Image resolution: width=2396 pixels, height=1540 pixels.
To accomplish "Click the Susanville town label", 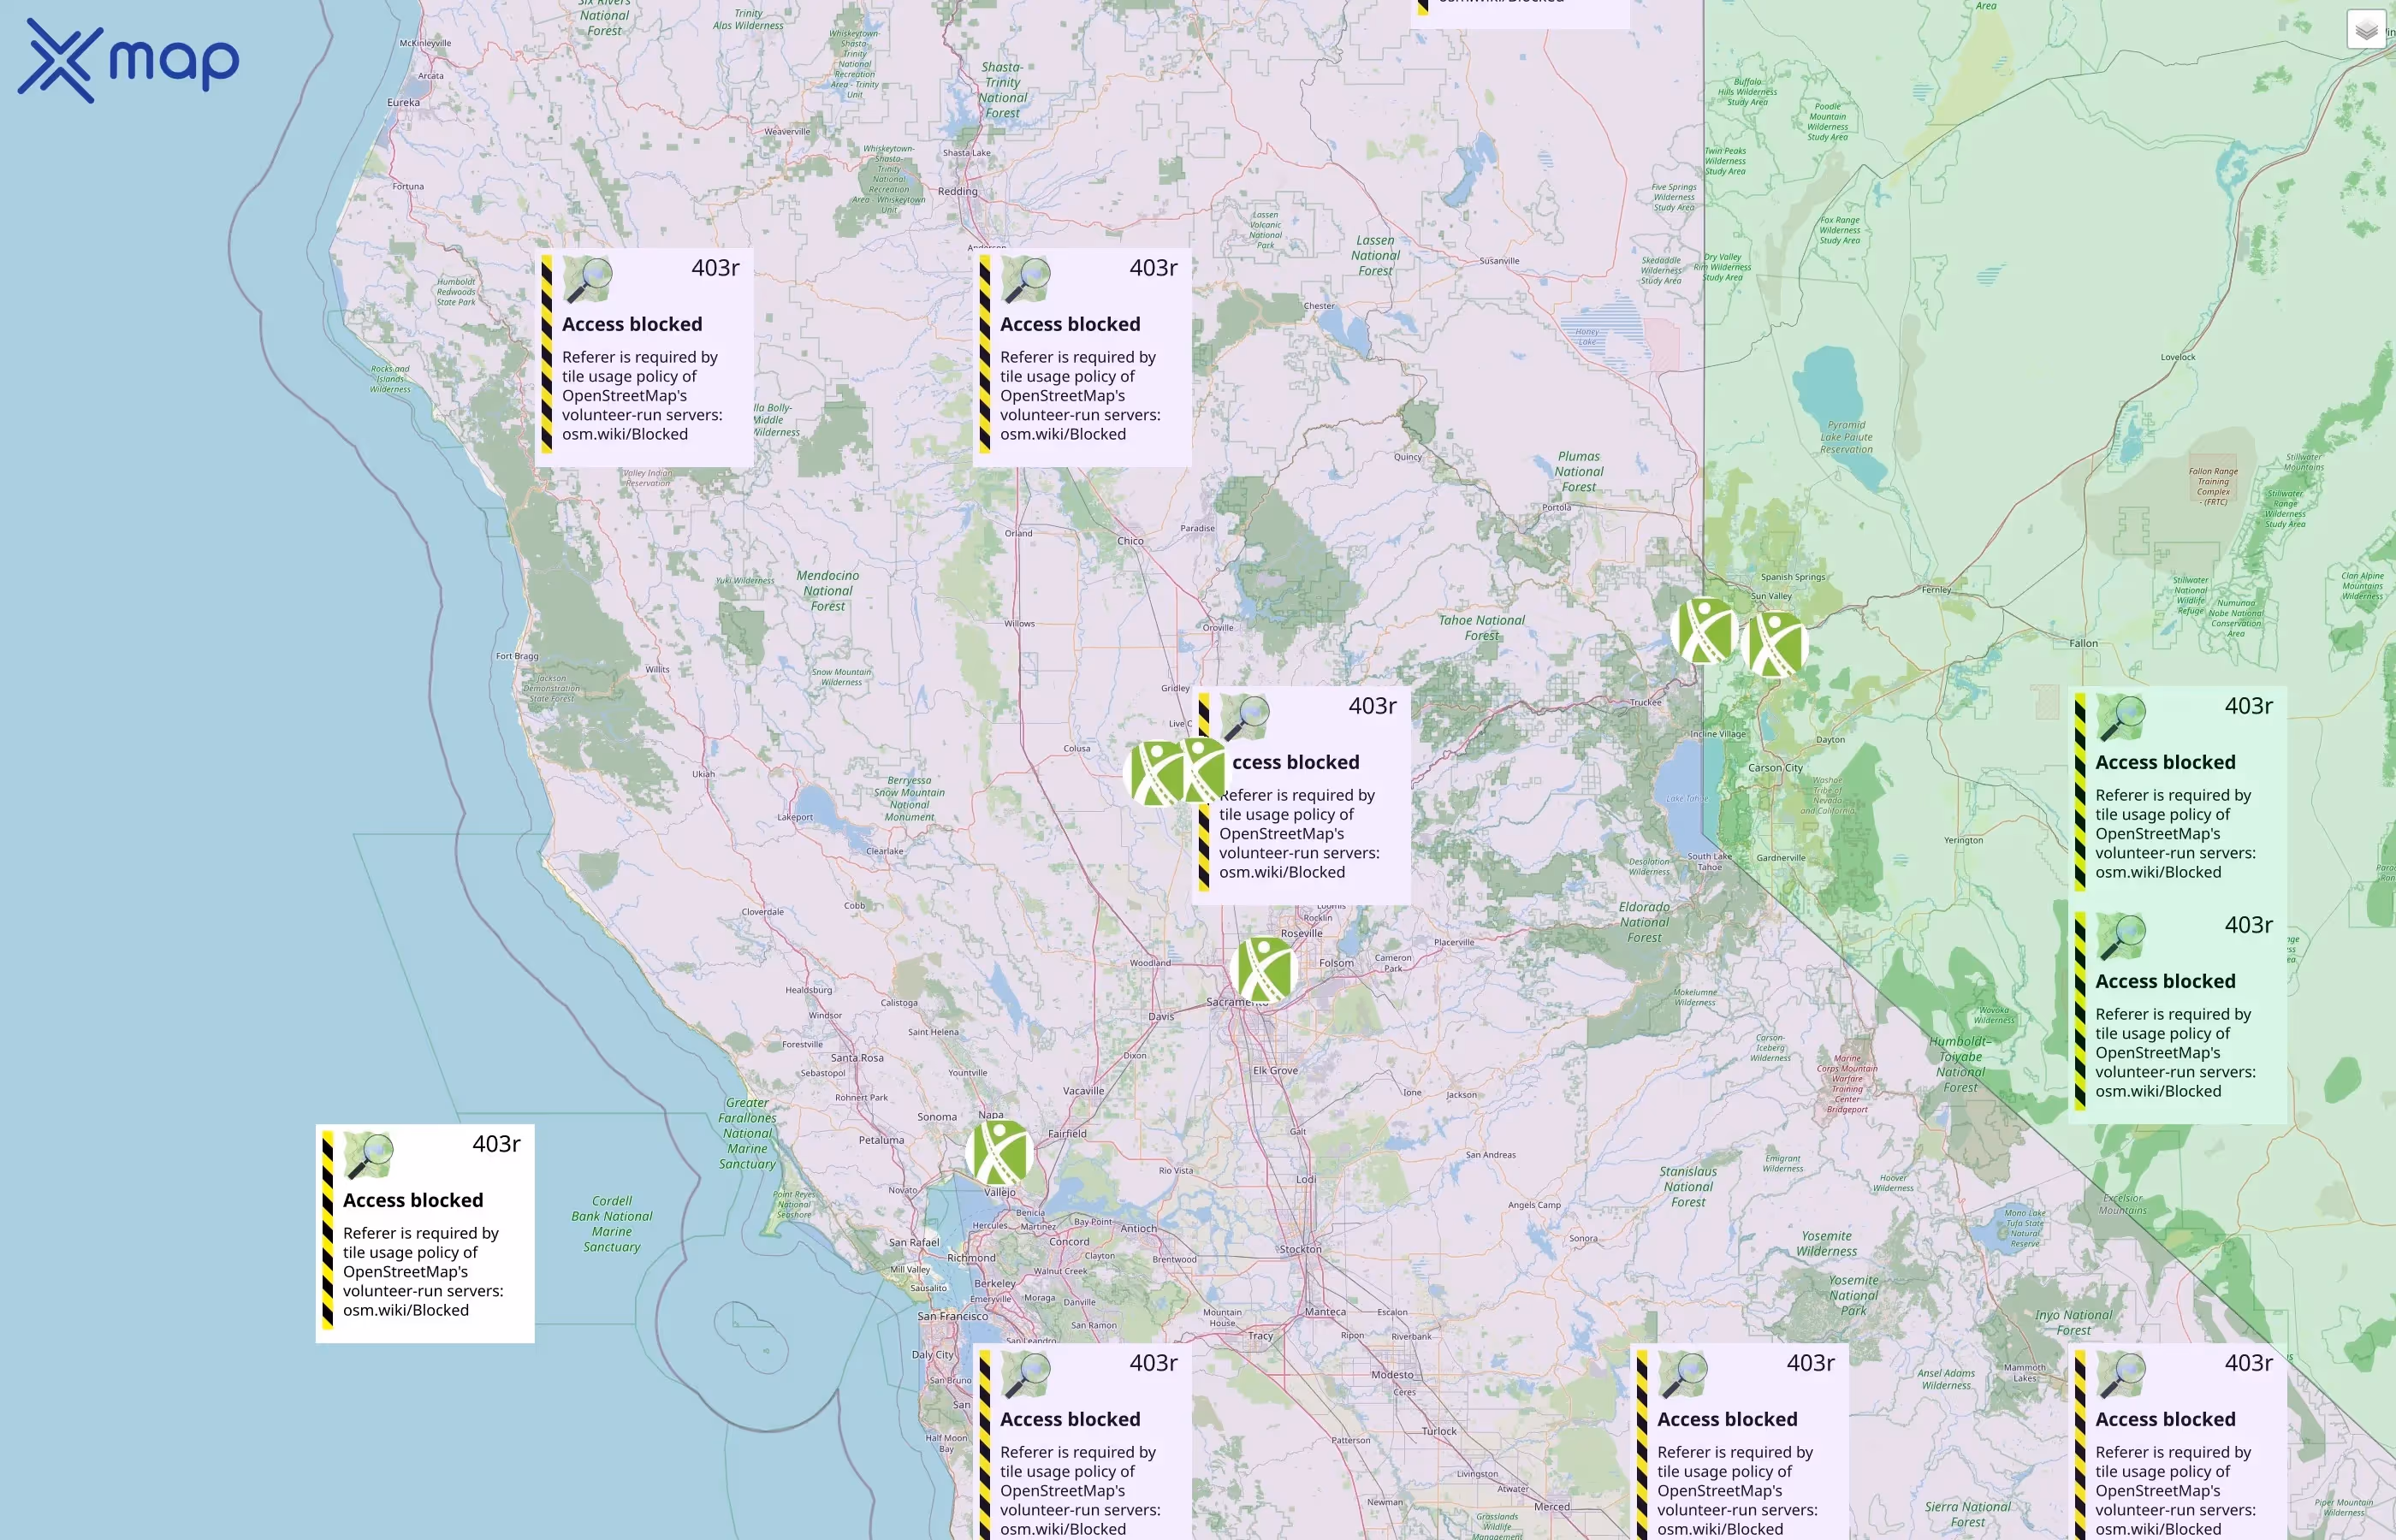I will [x=1499, y=261].
